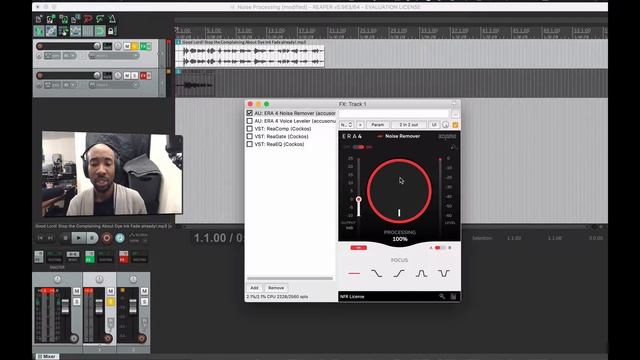Click track 2 pan knob
Screen dimensions: 640x360
118,76
